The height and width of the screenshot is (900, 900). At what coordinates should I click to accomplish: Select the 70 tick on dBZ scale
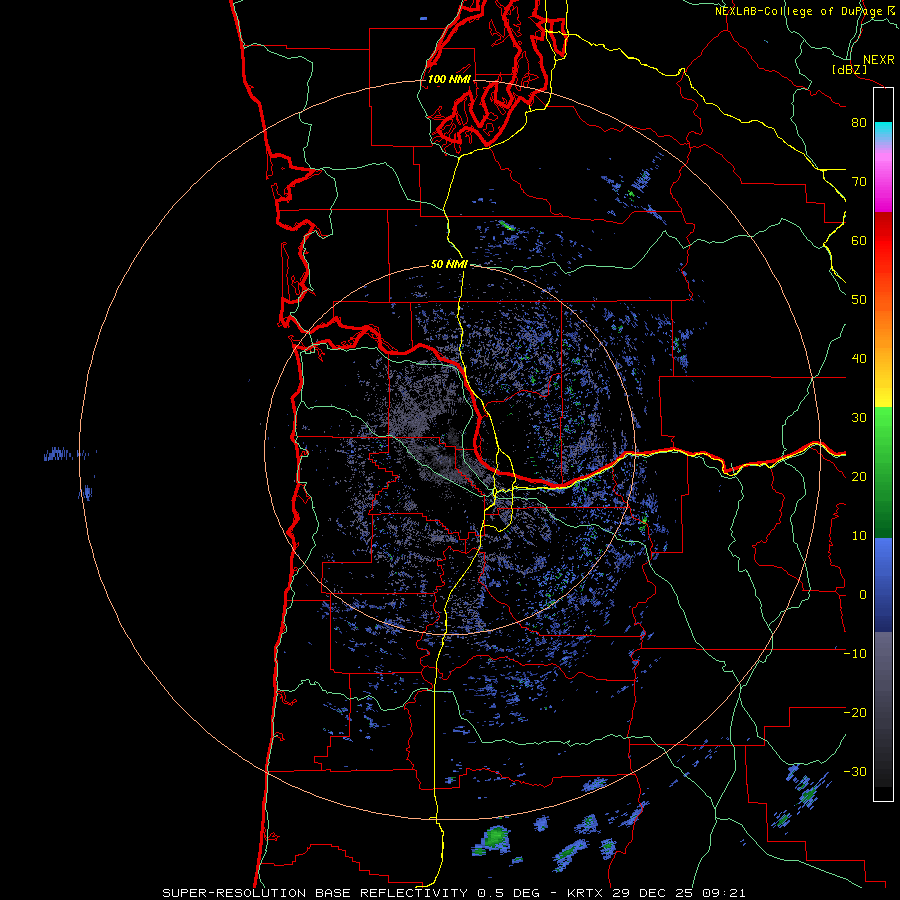click(x=859, y=182)
